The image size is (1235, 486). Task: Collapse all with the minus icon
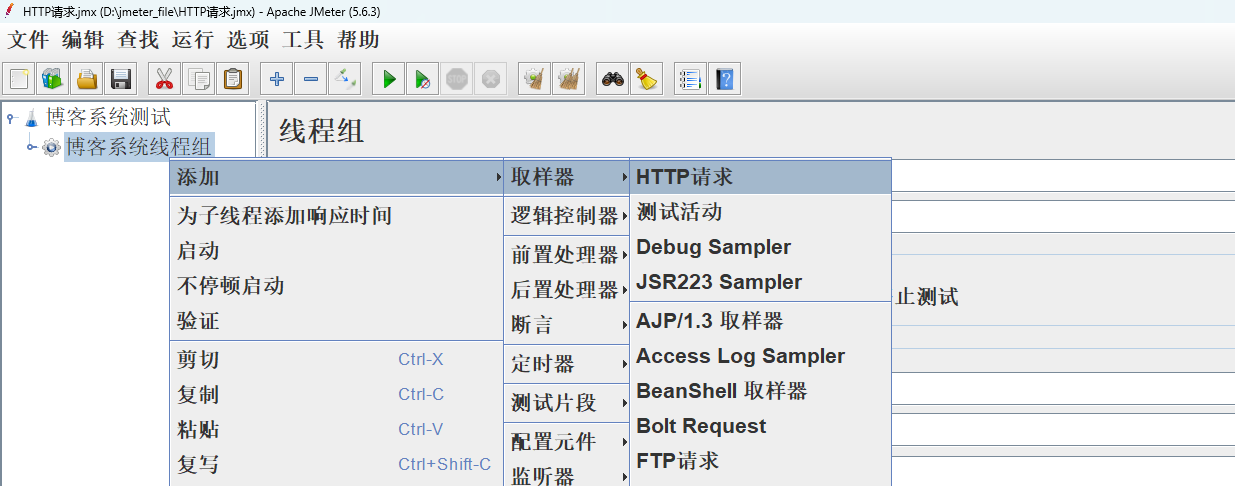311,78
